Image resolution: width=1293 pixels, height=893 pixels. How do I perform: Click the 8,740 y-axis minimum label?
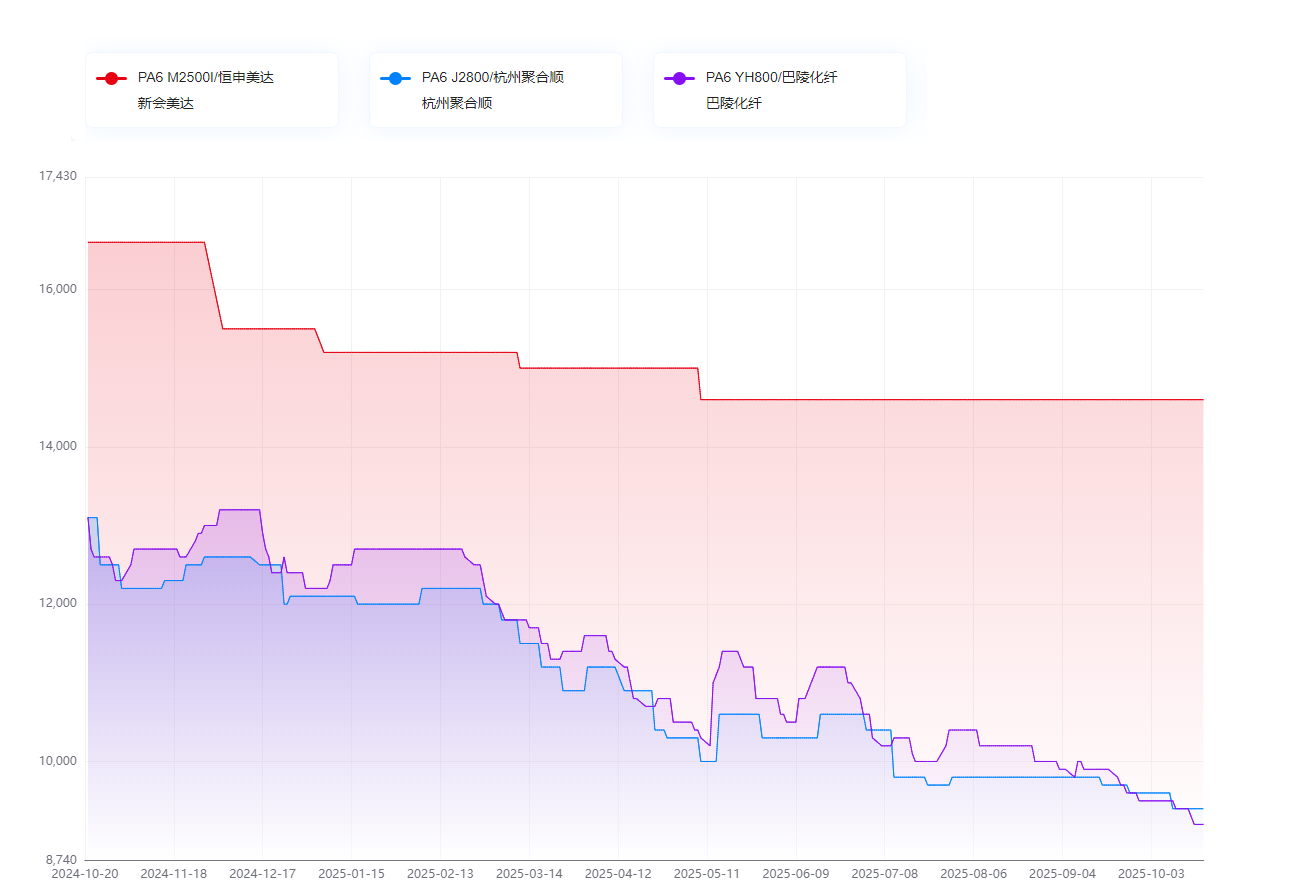(x=60, y=860)
